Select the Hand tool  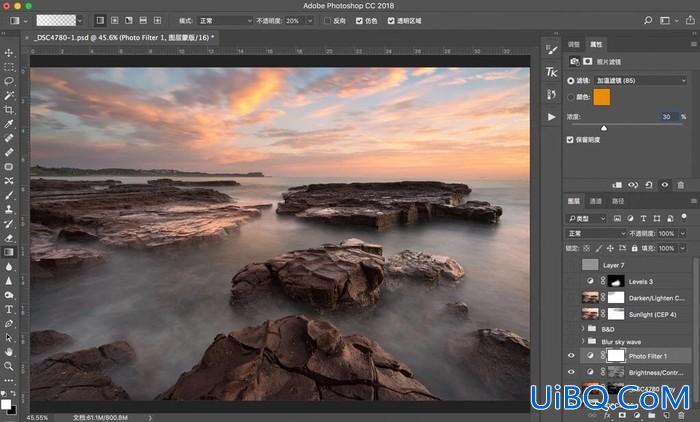(8, 352)
